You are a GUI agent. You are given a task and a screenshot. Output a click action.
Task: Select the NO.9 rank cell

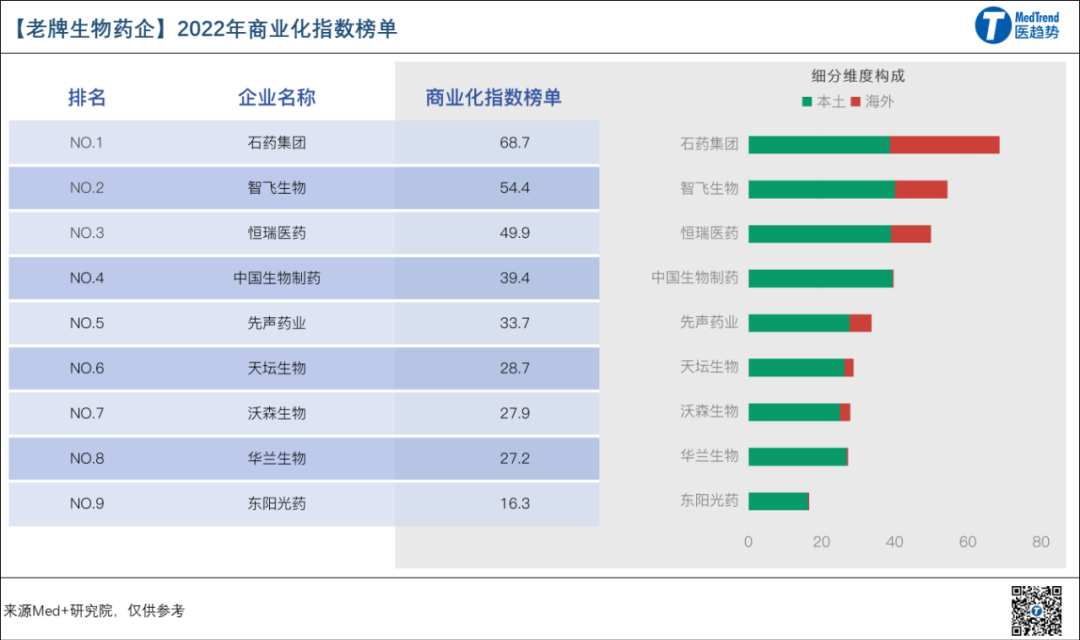pyautogui.click(x=87, y=504)
